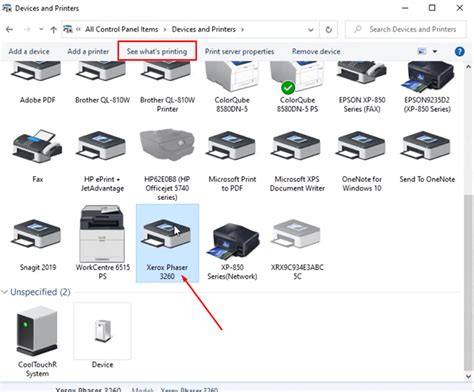Screen dimensions: 474x392
Task: Select the CoolTouchR System device
Action: pos(37,331)
